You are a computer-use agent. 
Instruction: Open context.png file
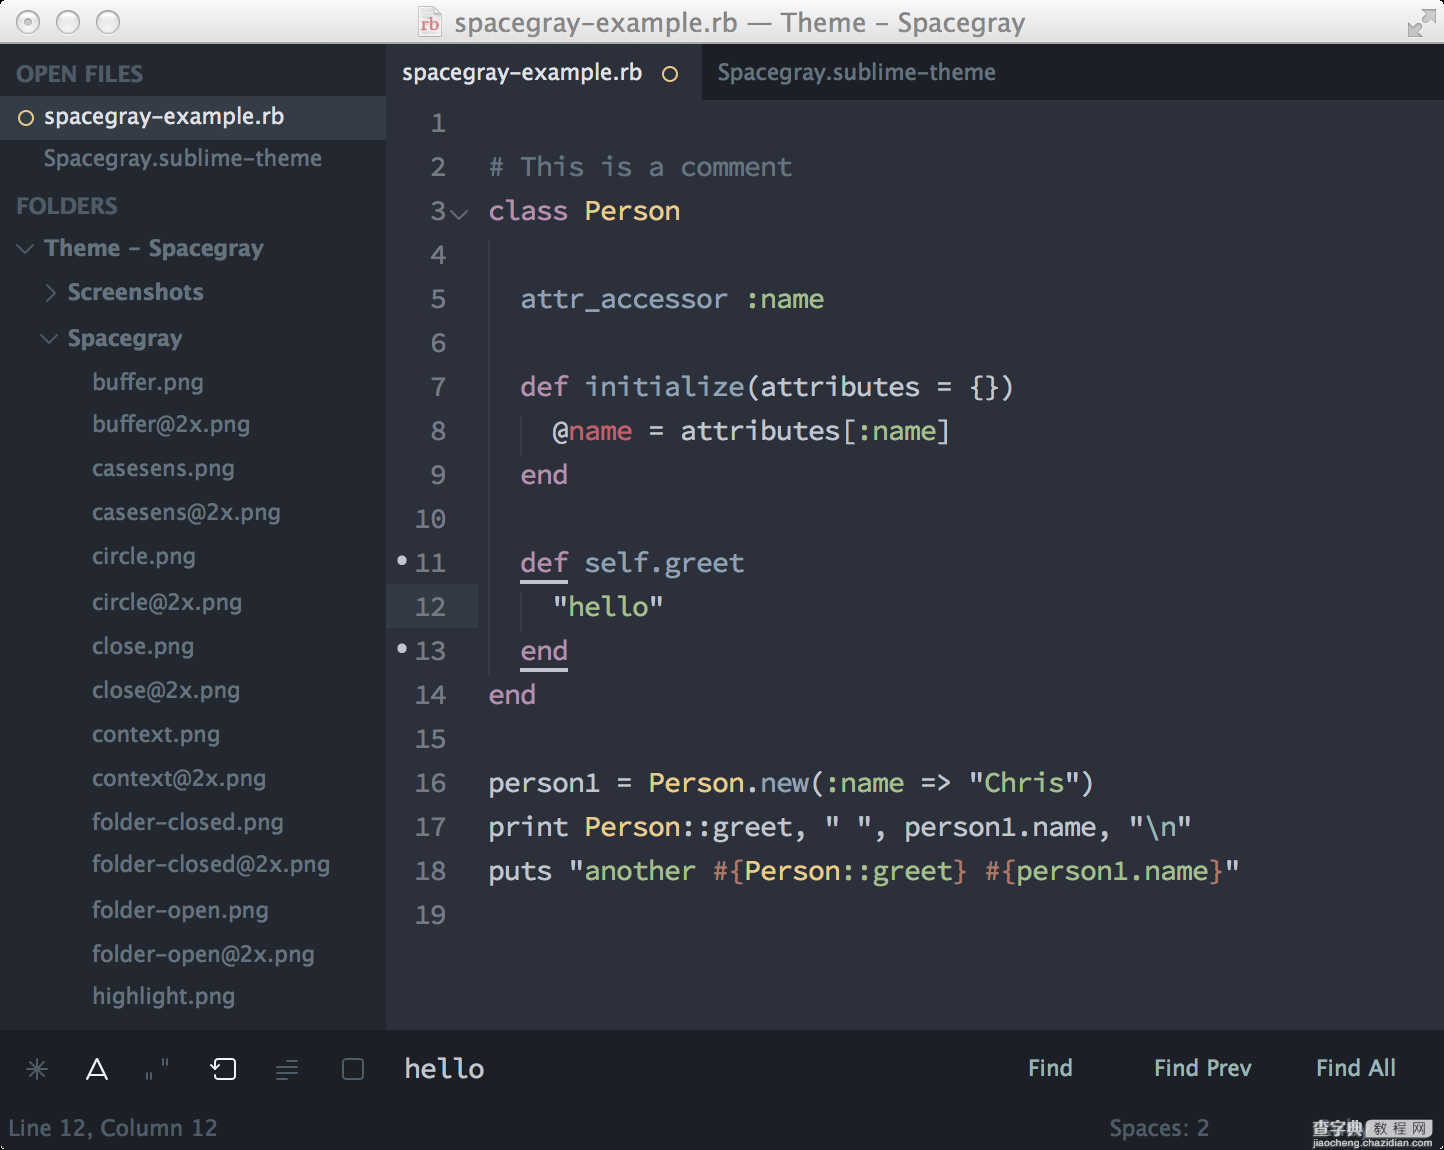(x=156, y=734)
